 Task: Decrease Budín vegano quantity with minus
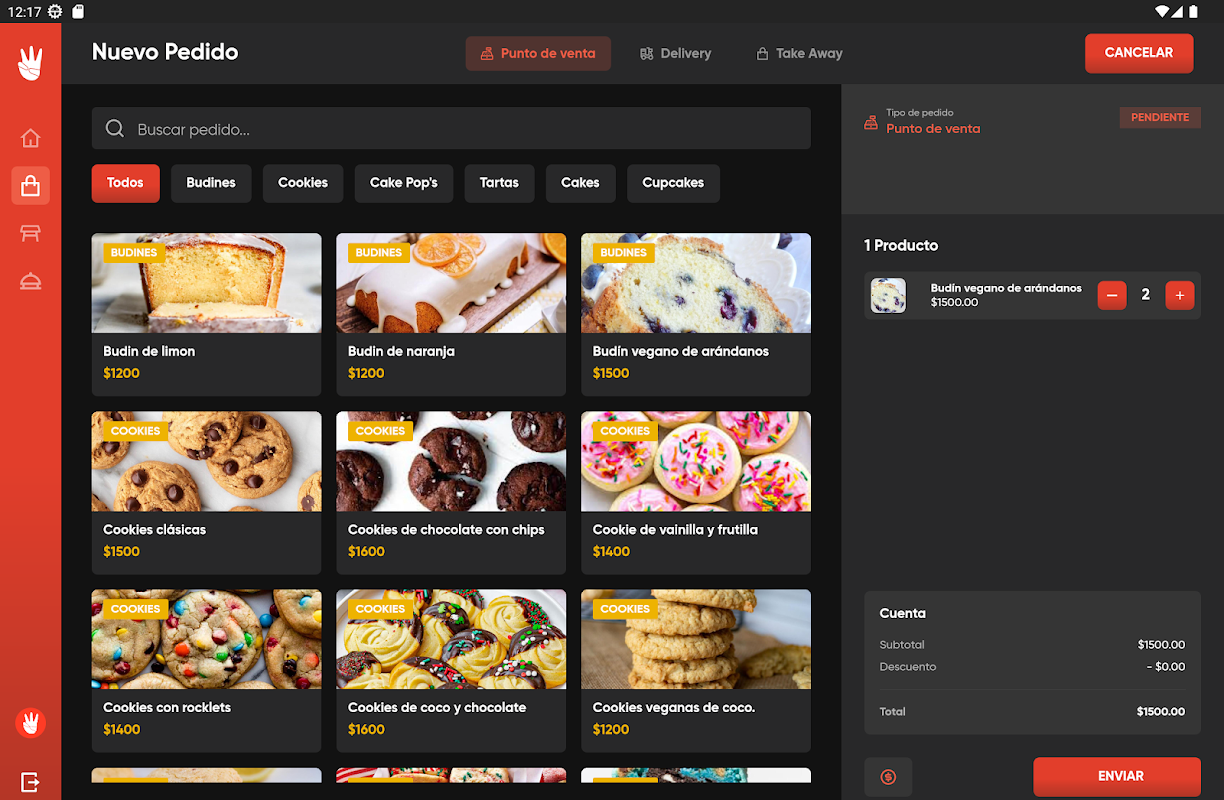[1112, 295]
